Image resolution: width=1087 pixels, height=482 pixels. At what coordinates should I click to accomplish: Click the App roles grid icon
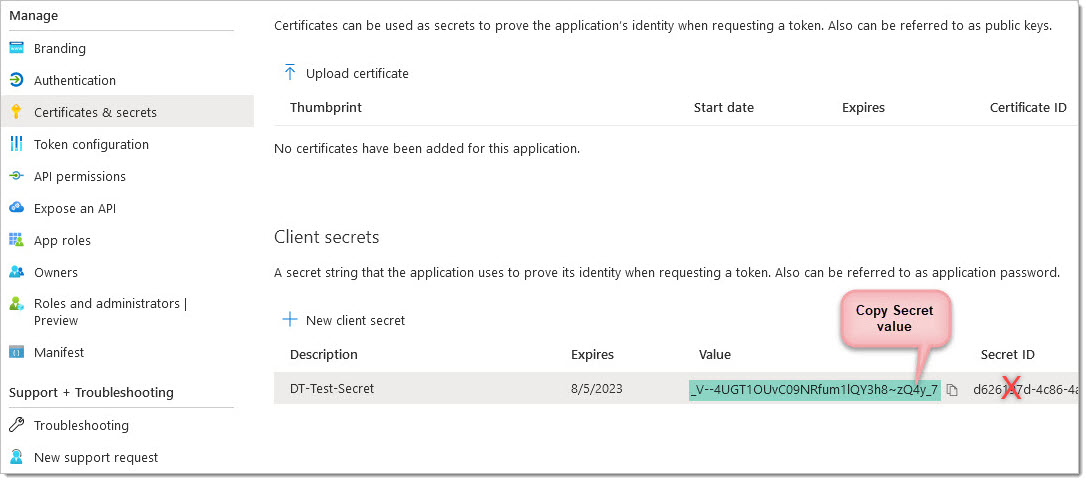[17, 240]
